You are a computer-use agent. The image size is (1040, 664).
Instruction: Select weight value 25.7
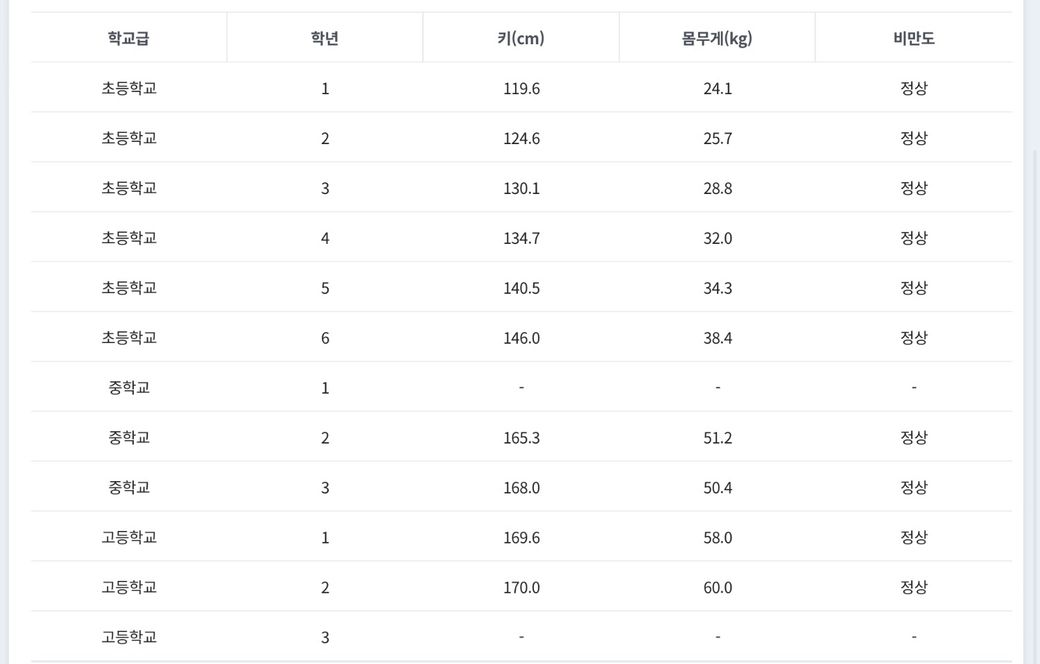tap(717, 138)
